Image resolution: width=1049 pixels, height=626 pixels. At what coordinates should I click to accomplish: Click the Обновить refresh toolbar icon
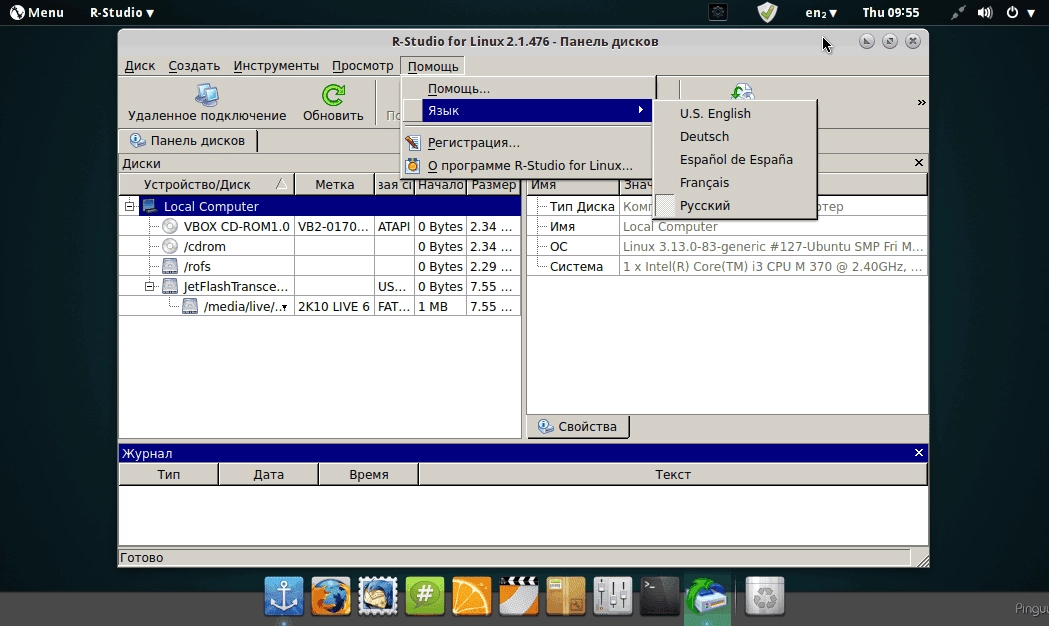point(332,95)
